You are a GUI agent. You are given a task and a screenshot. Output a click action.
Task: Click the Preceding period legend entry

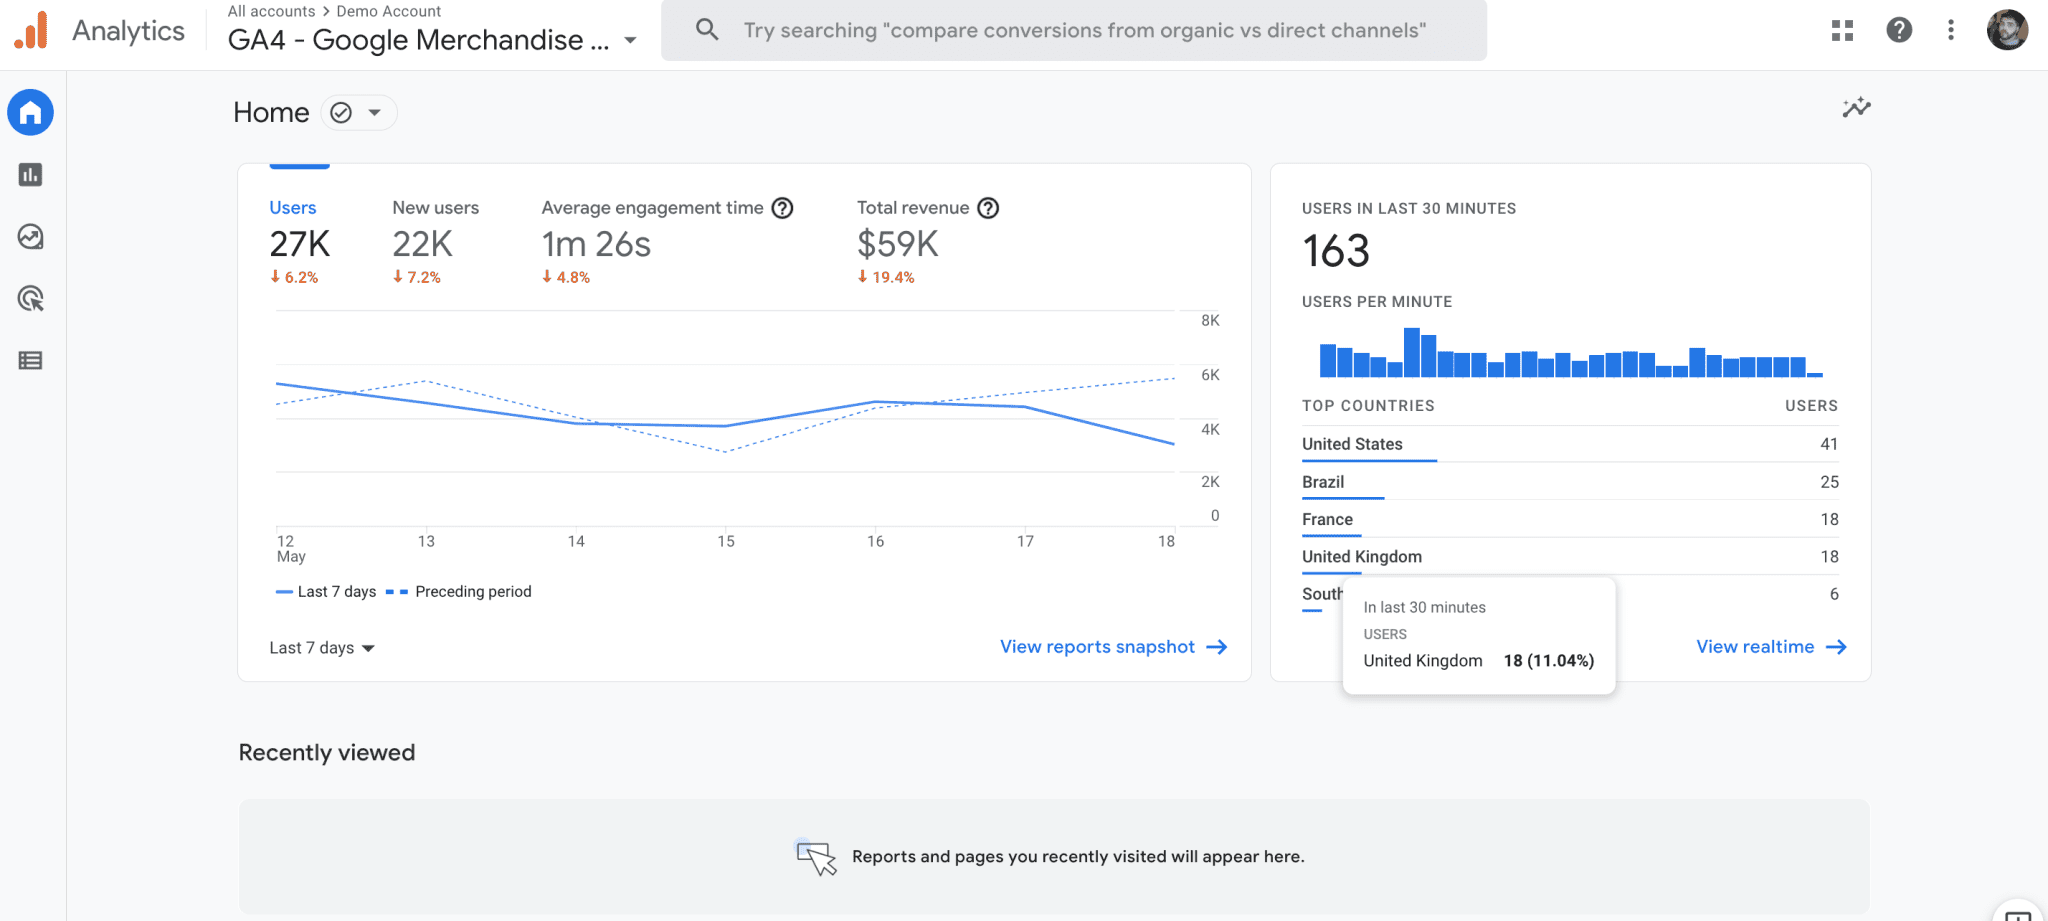click(459, 592)
